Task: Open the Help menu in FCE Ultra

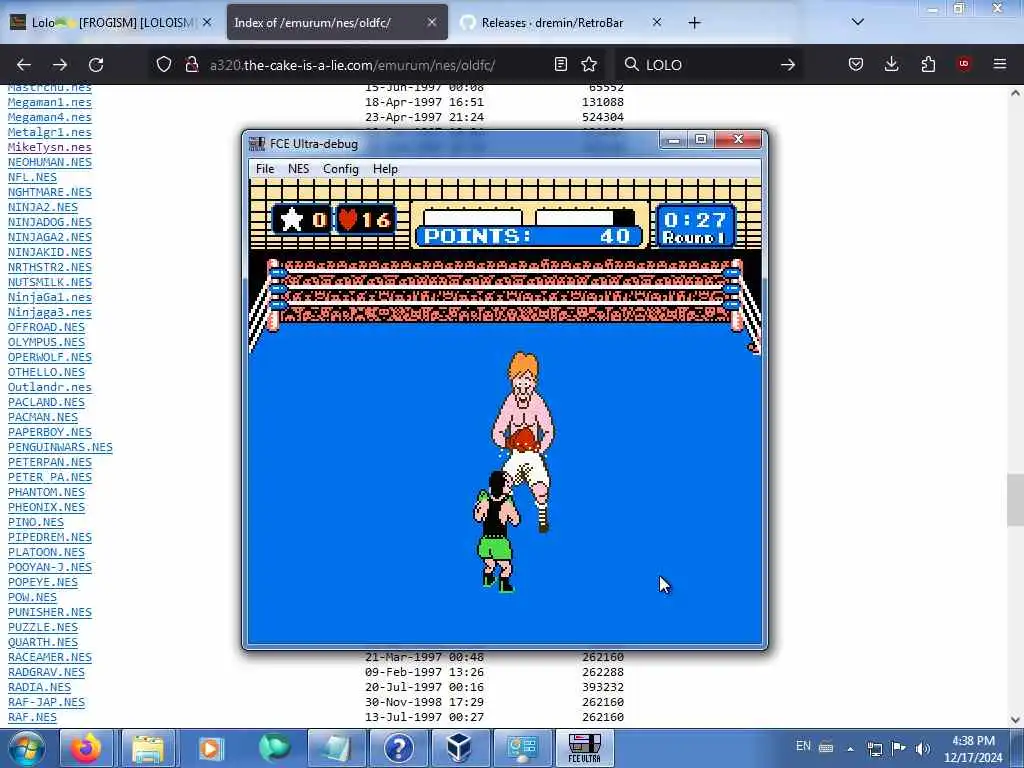Action: [x=385, y=168]
